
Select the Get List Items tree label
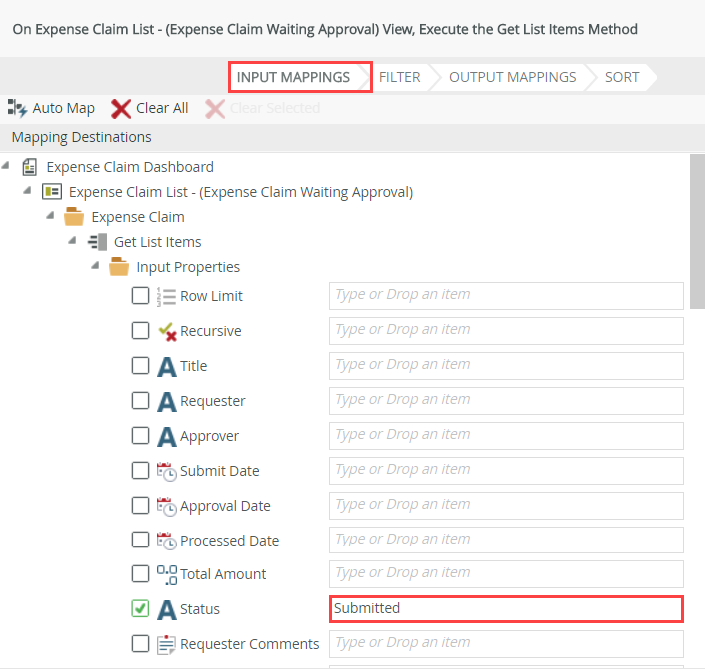[157, 242]
